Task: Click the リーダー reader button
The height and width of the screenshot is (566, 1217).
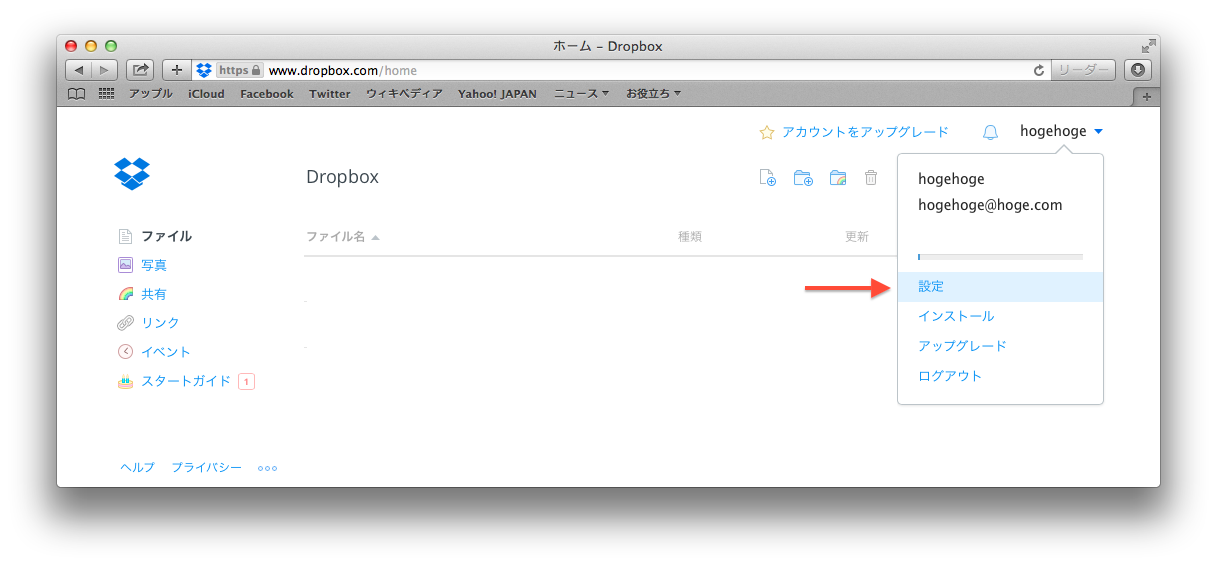Action: point(1083,70)
